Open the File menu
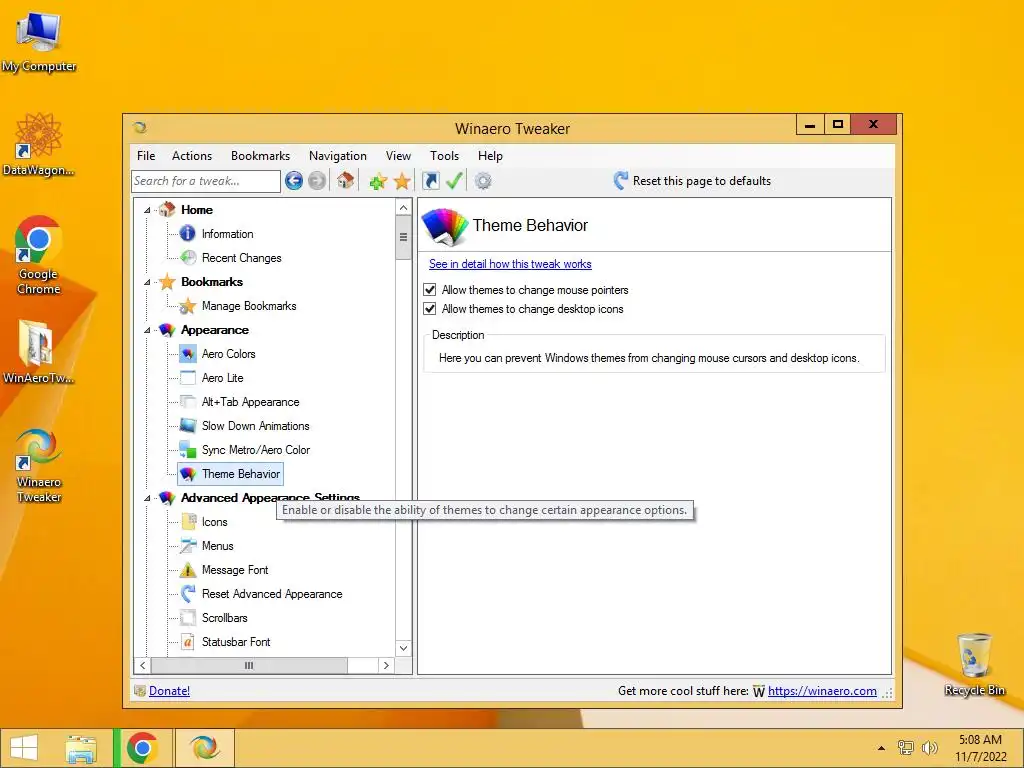Viewport: 1024px width, 768px height. 146,155
